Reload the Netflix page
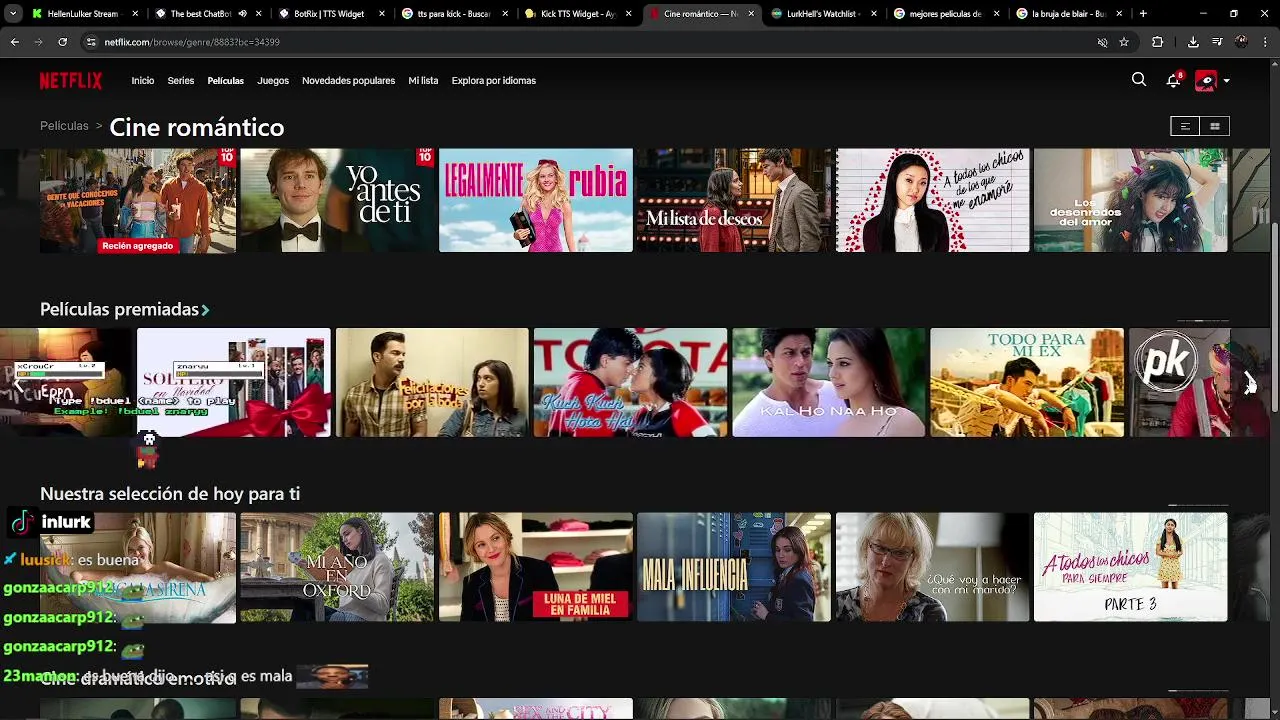Screen dimensions: 1280x720 62,42
